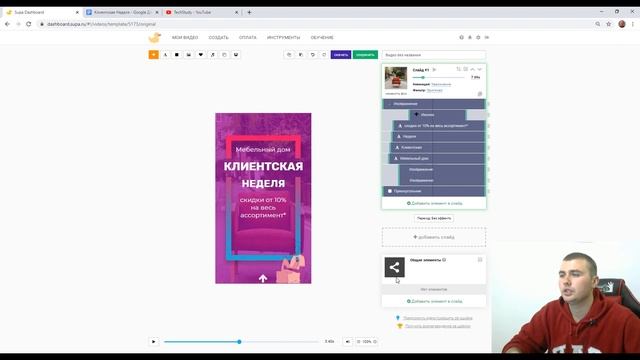The width and height of the screenshot is (640, 360).
Task: Select the text tool (letter A)
Action: 165,55
